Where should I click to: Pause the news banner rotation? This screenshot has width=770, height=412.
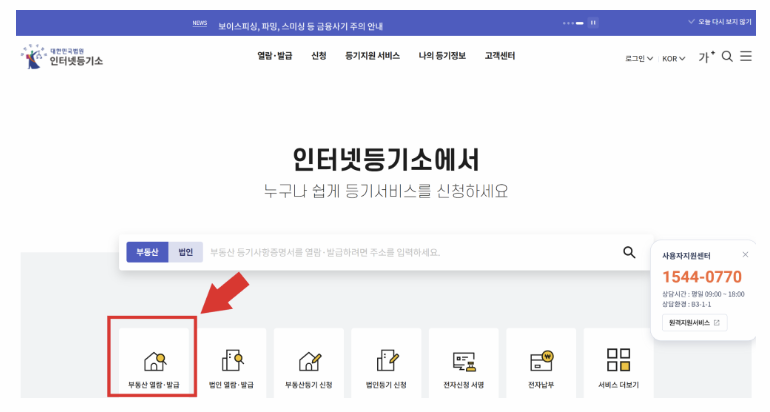593,23
